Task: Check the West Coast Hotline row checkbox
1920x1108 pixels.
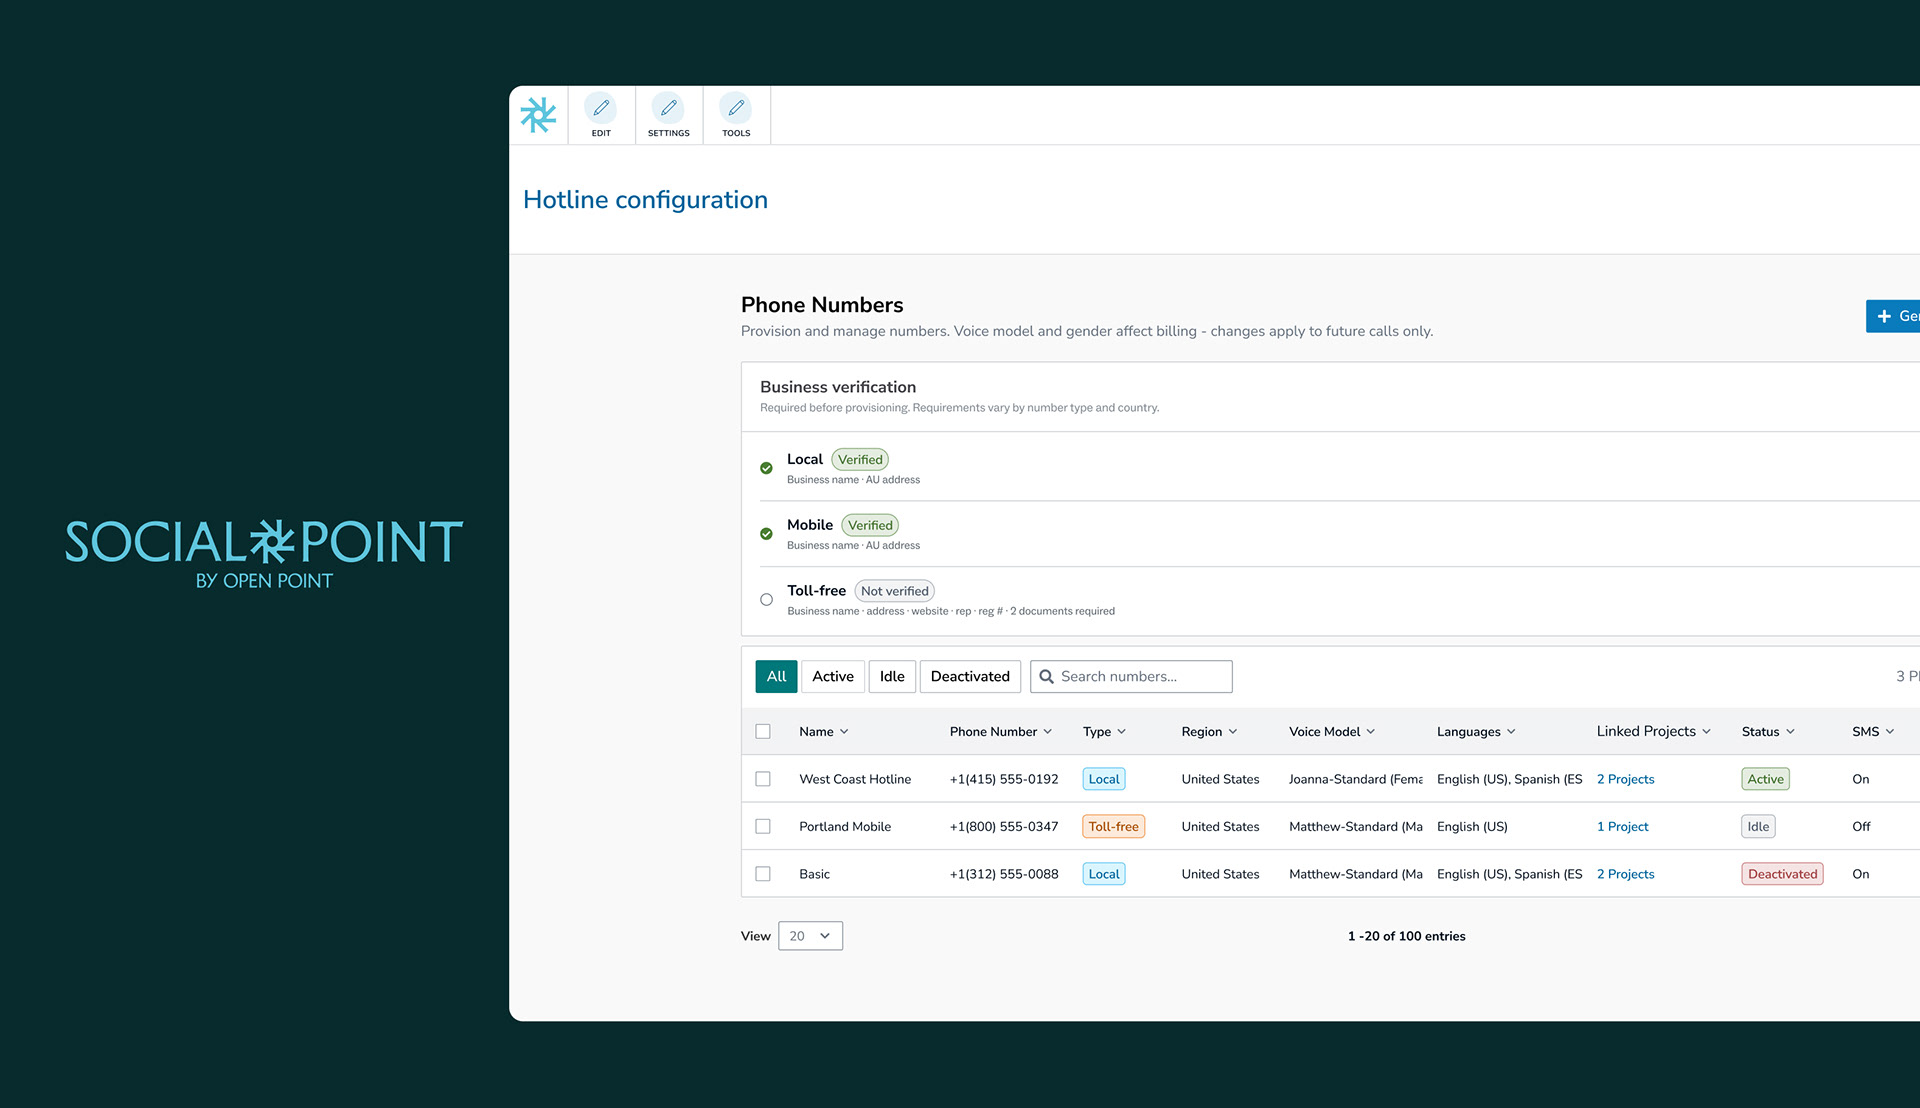Action: point(763,779)
